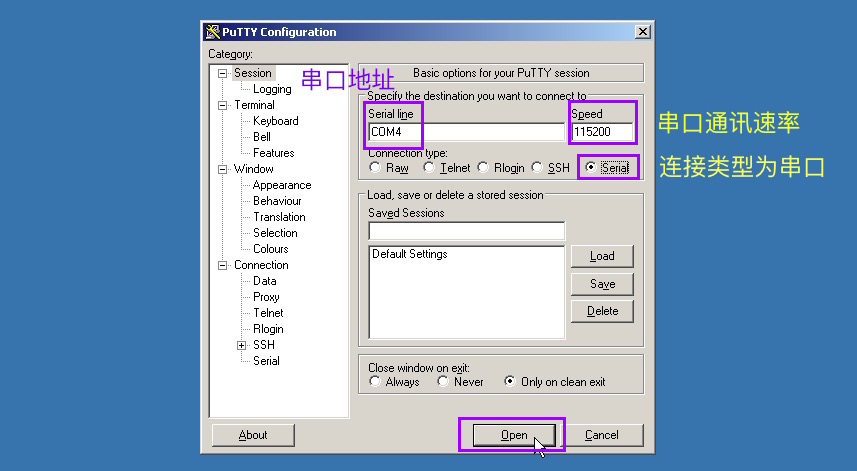Open Serial settings in category tree
The height and width of the screenshot is (471, 857).
(266, 361)
